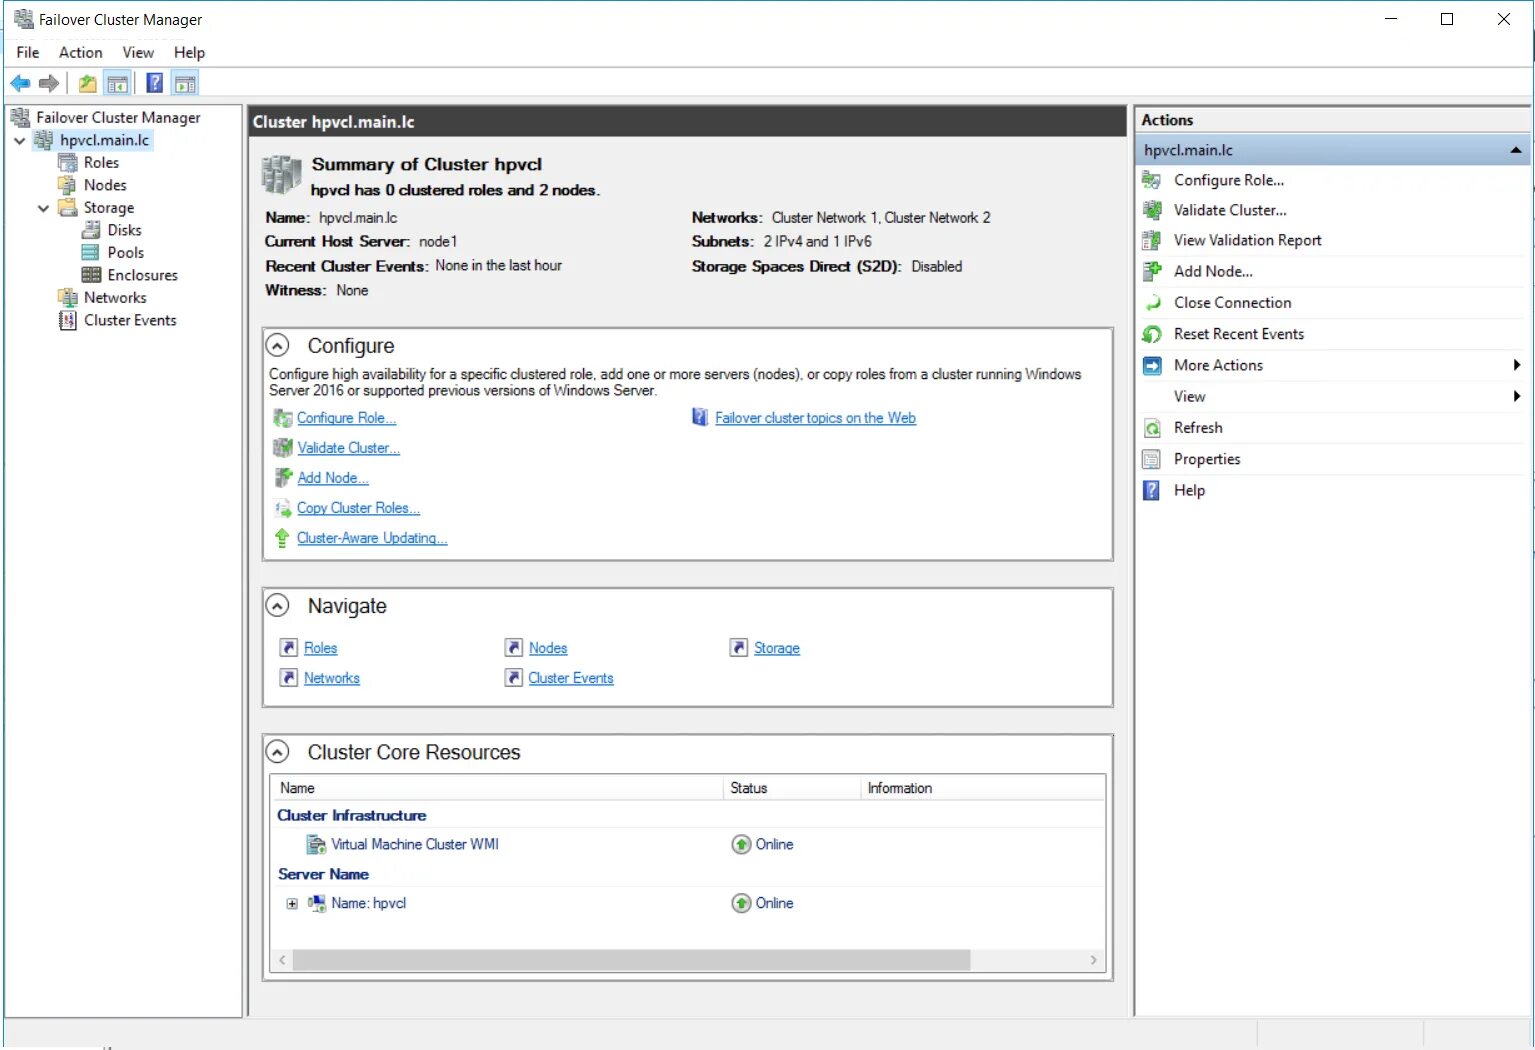Click the Copy Cluster Roles link

click(x=358, y=508)
